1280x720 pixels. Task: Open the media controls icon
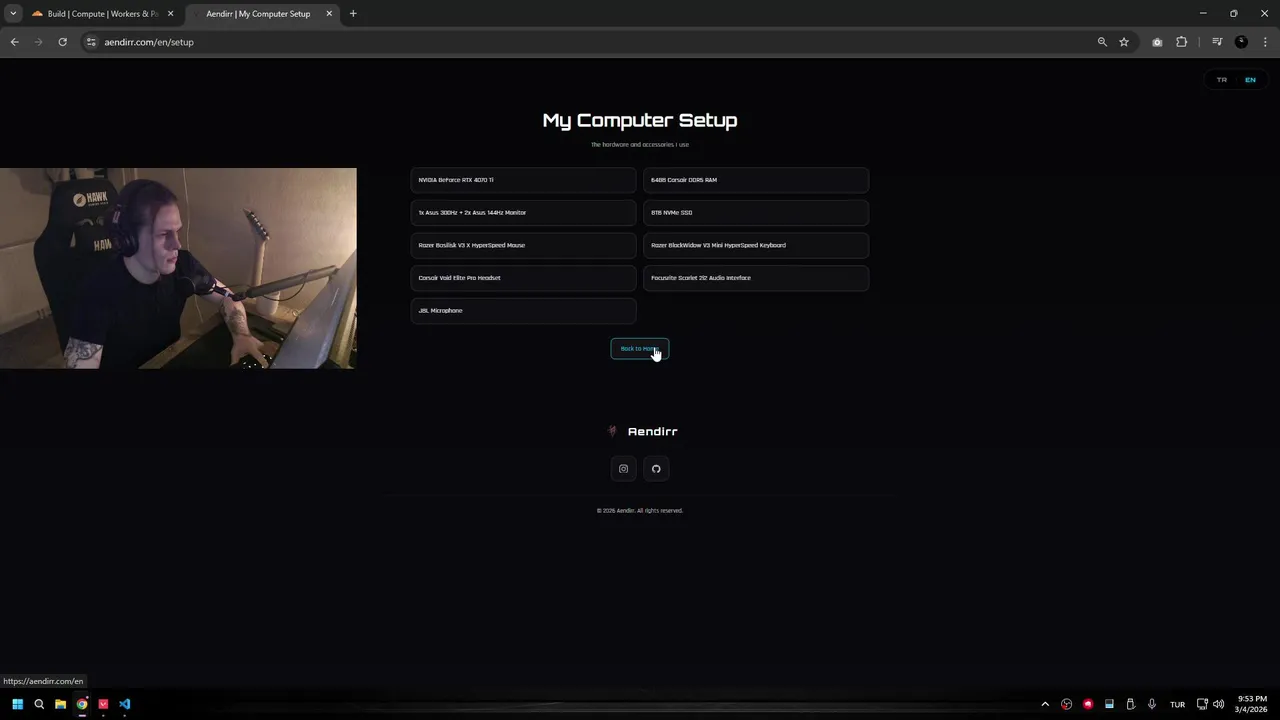(x=1217, y=42)
